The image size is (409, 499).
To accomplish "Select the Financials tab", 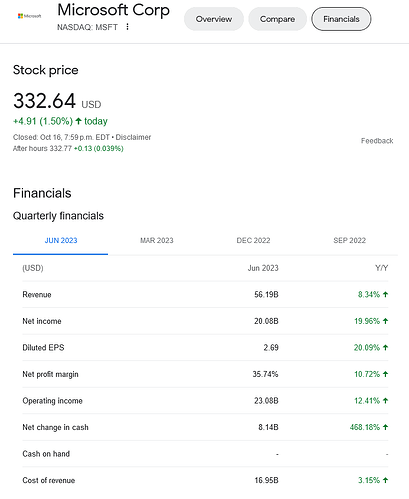I will (x=341, y=19).
